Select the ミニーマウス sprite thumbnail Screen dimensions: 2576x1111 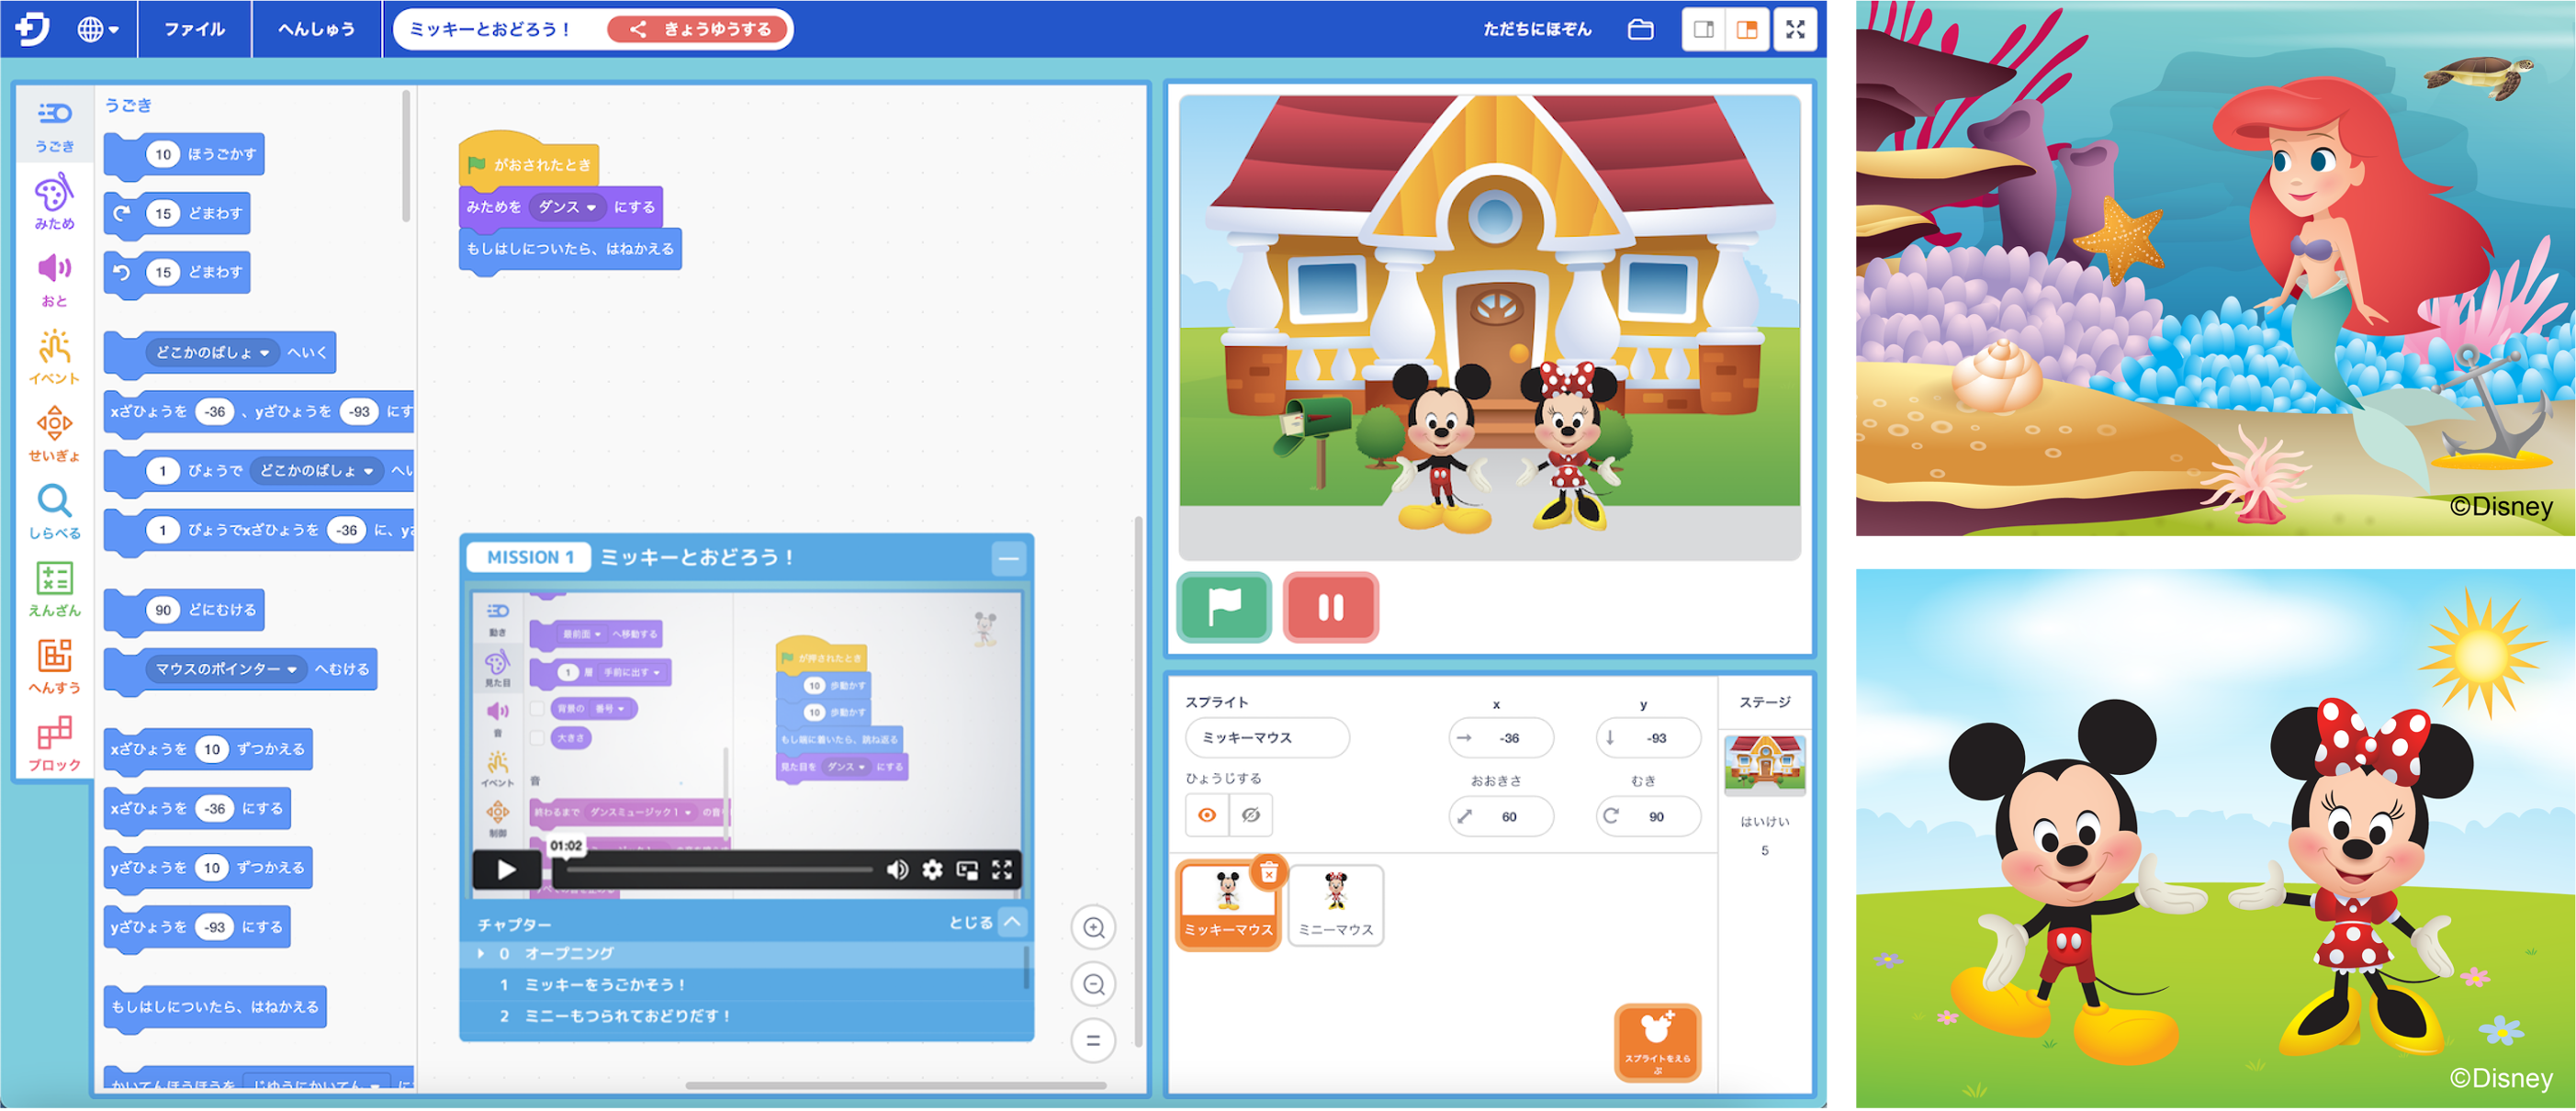pos(1335,904)
